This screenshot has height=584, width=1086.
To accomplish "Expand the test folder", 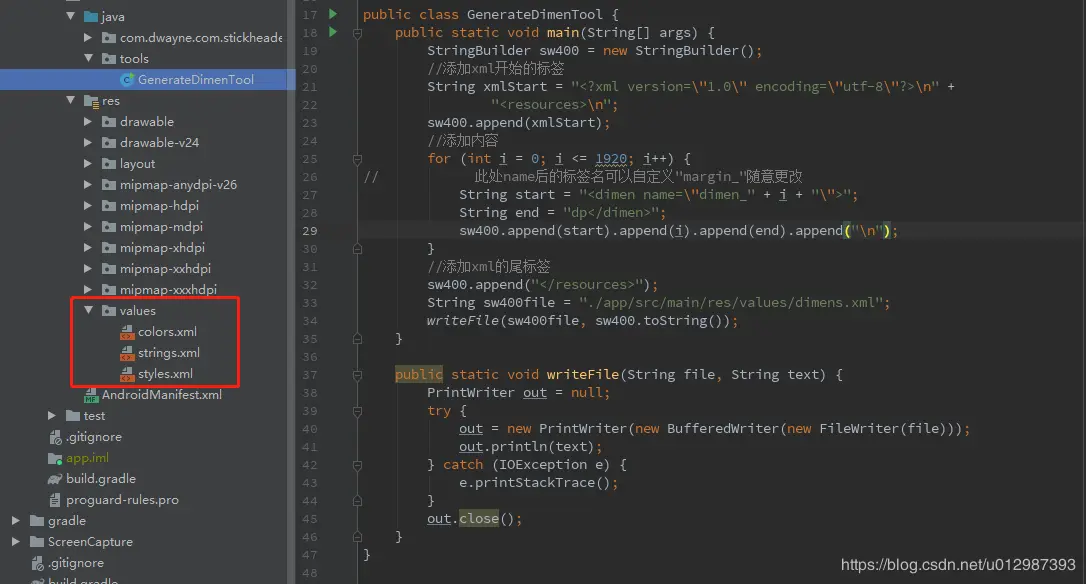I will [52, 415].
